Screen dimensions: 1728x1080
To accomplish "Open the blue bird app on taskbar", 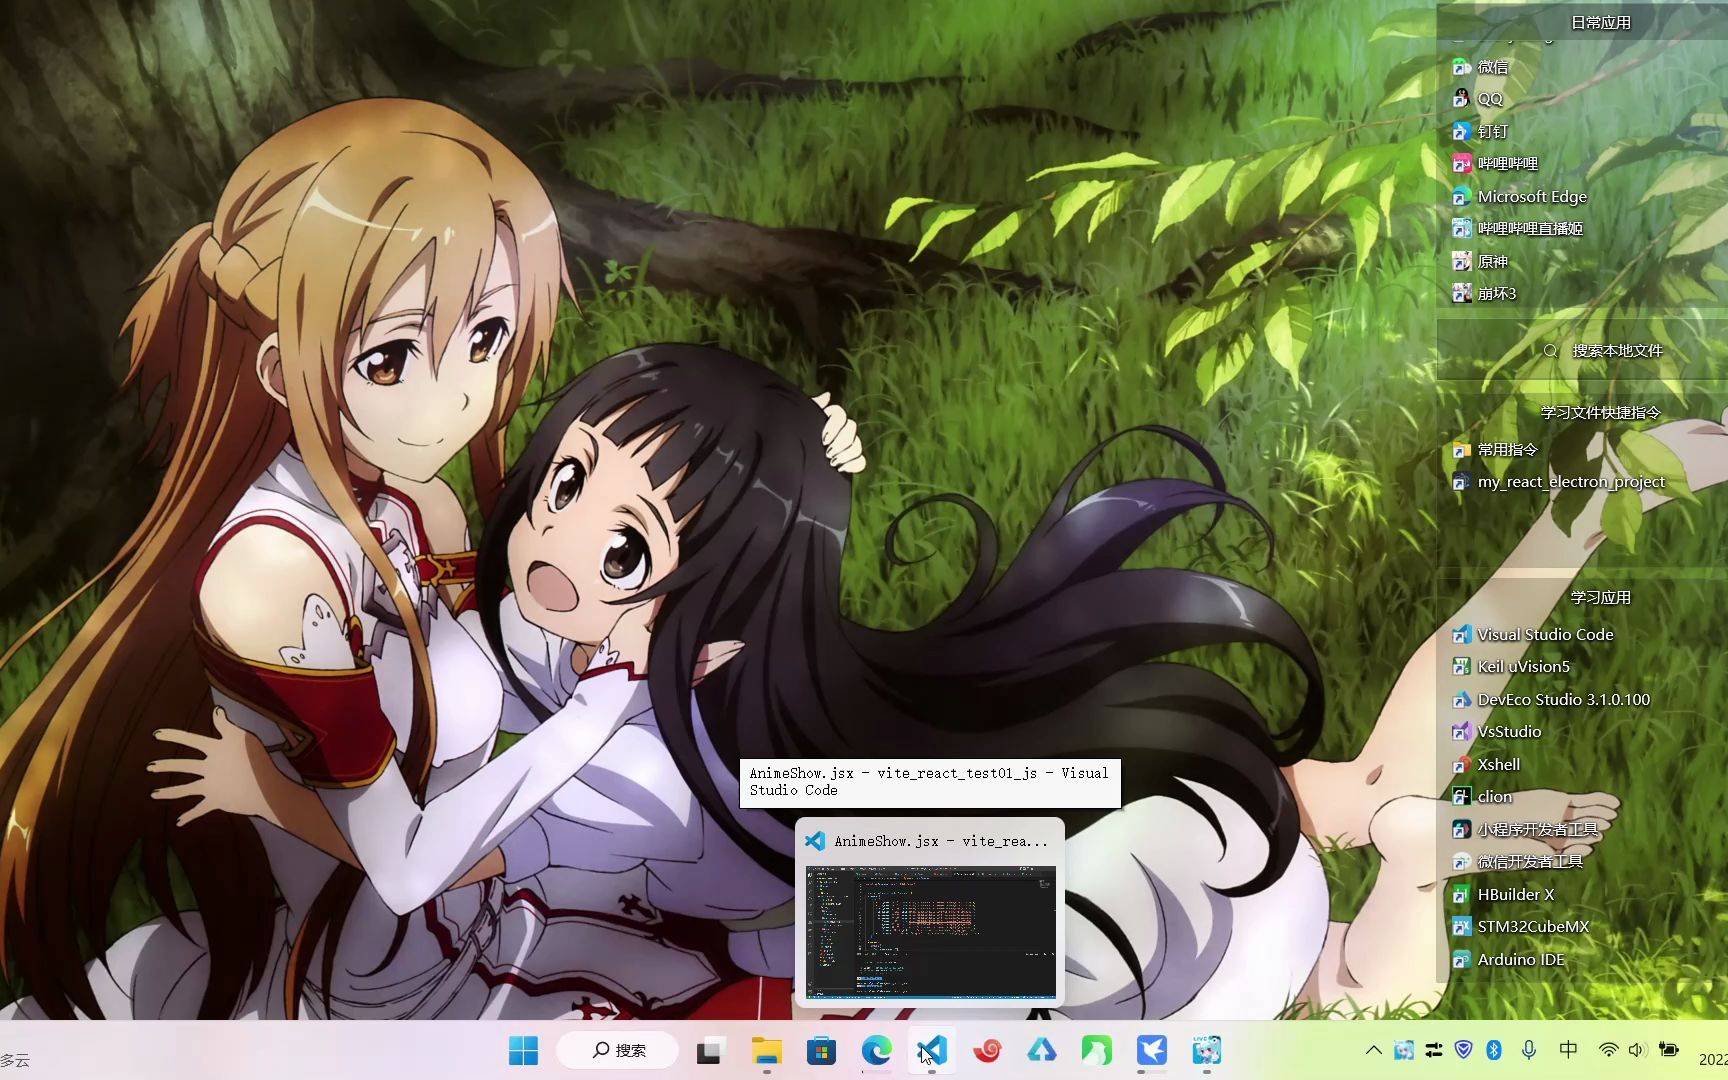I will click(x=1152, y=1050).
